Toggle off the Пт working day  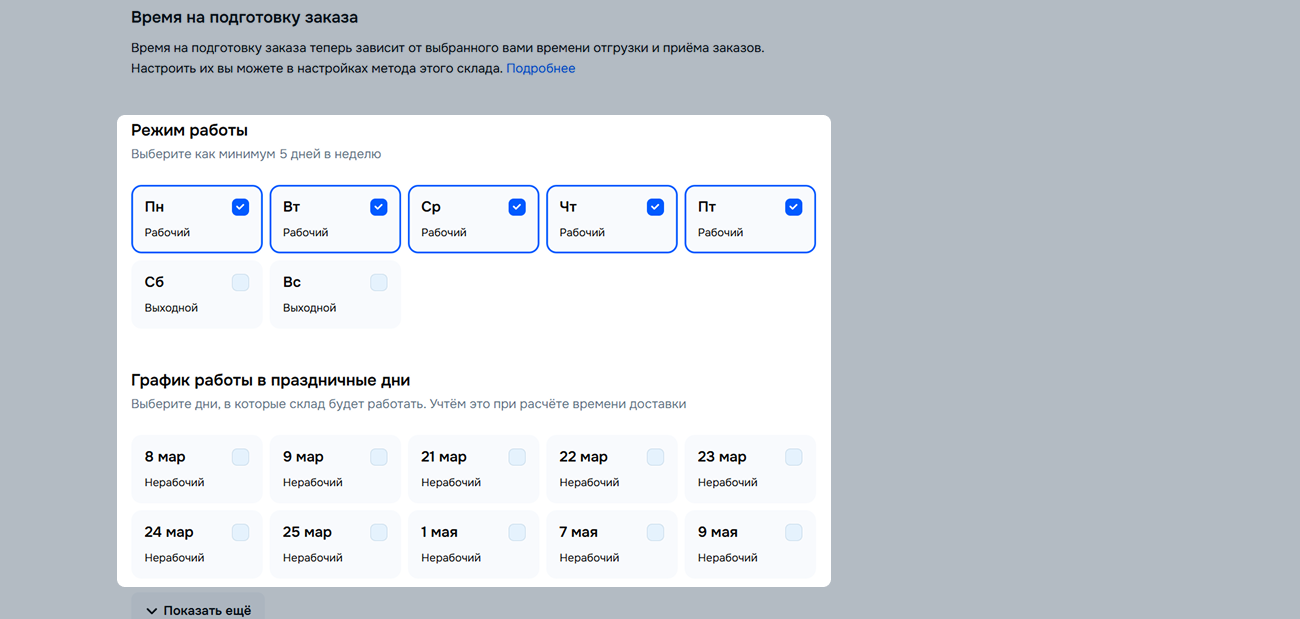(x=793, y=207)
